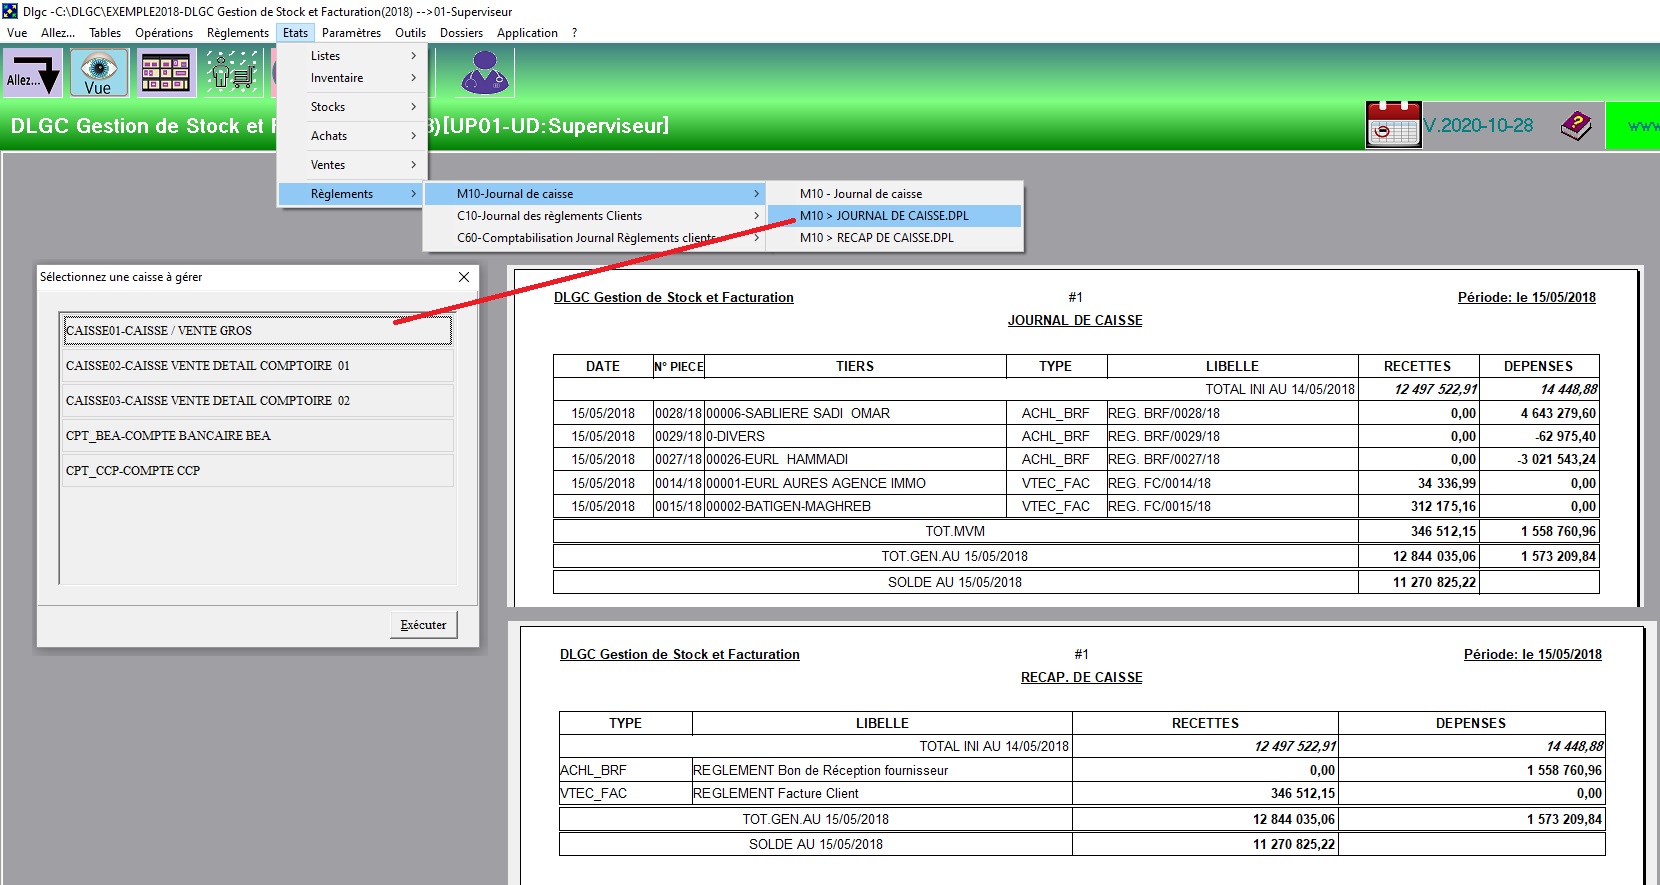Expand C10-Journal des règlements Clients submenu

(596, 216)
